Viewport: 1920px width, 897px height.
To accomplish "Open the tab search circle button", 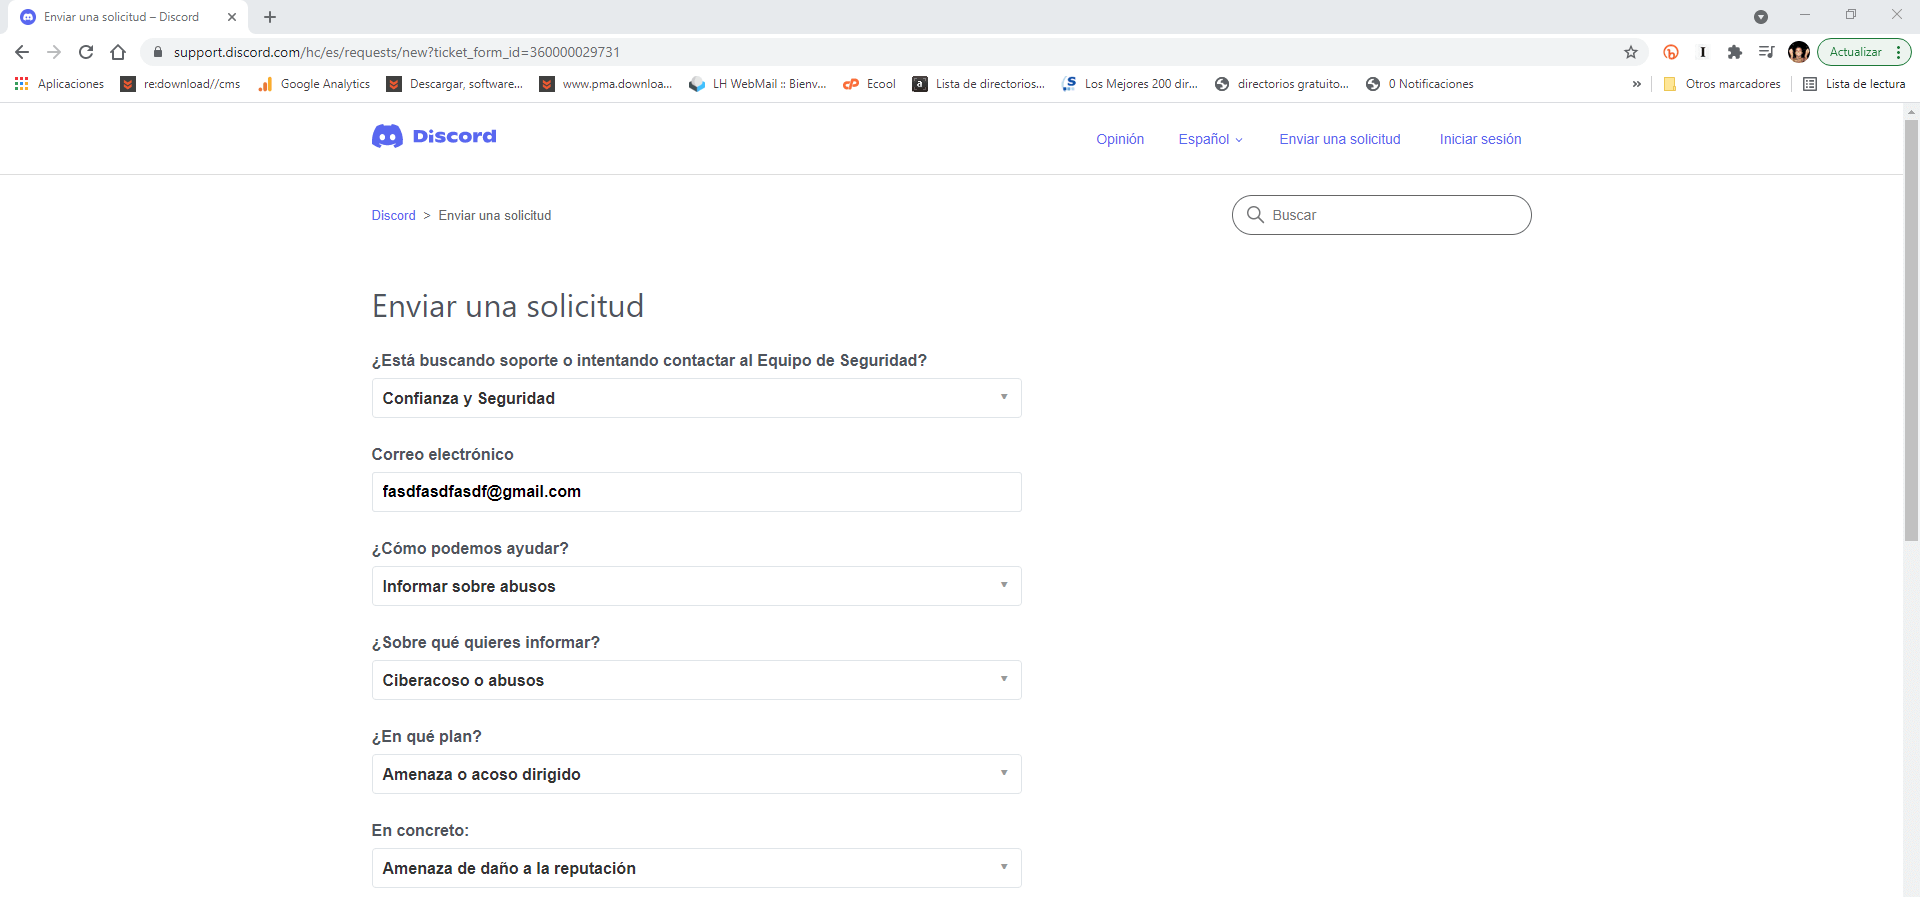I will pyautogui.click(x=1761, y=17).
